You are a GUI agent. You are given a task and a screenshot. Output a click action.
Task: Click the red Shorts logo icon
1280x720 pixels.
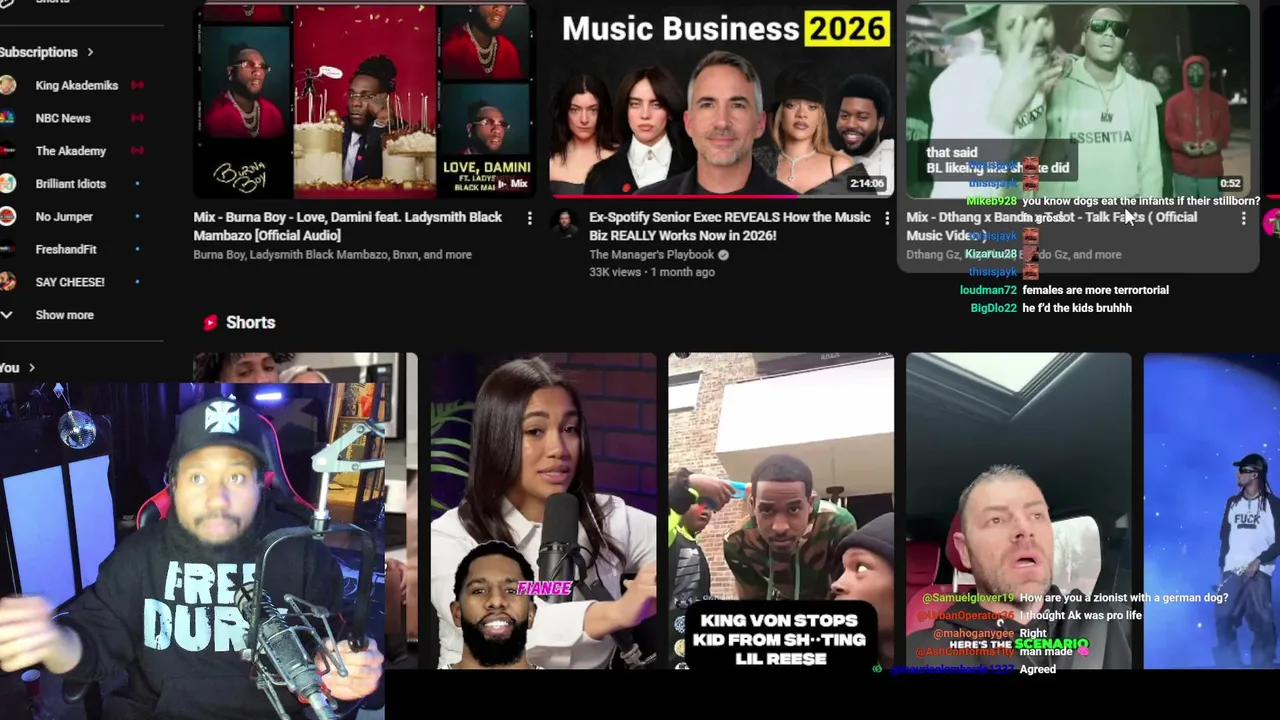pyautogui.click(x=210, y=322)
